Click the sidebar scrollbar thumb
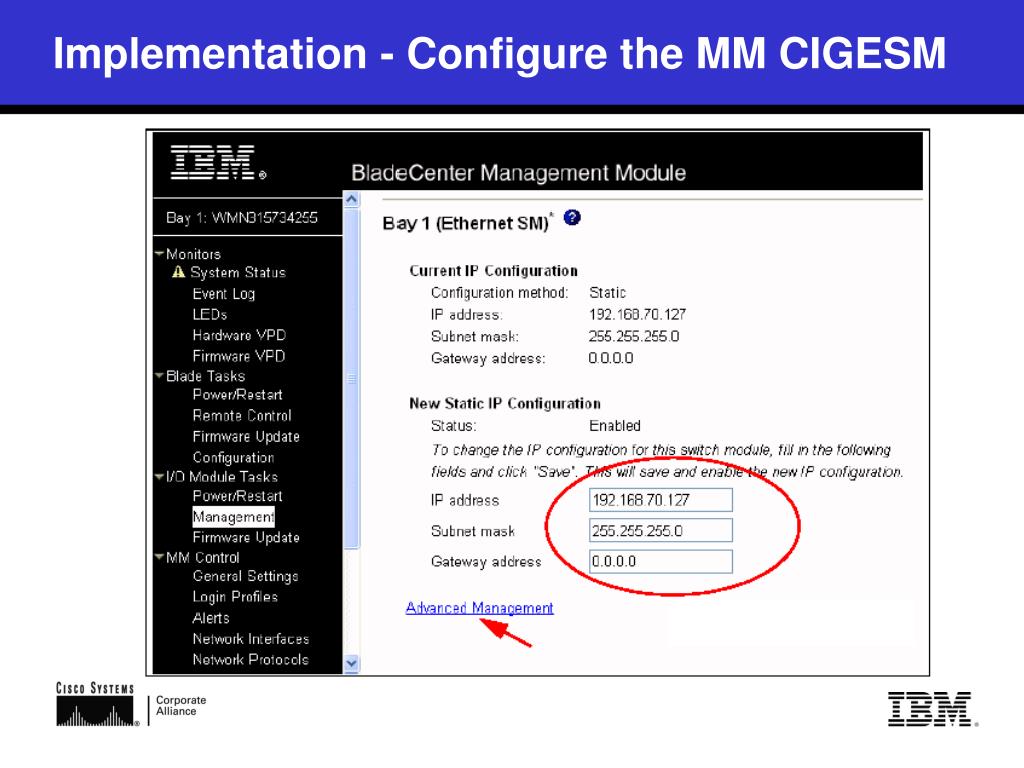 tap(351, 379)
